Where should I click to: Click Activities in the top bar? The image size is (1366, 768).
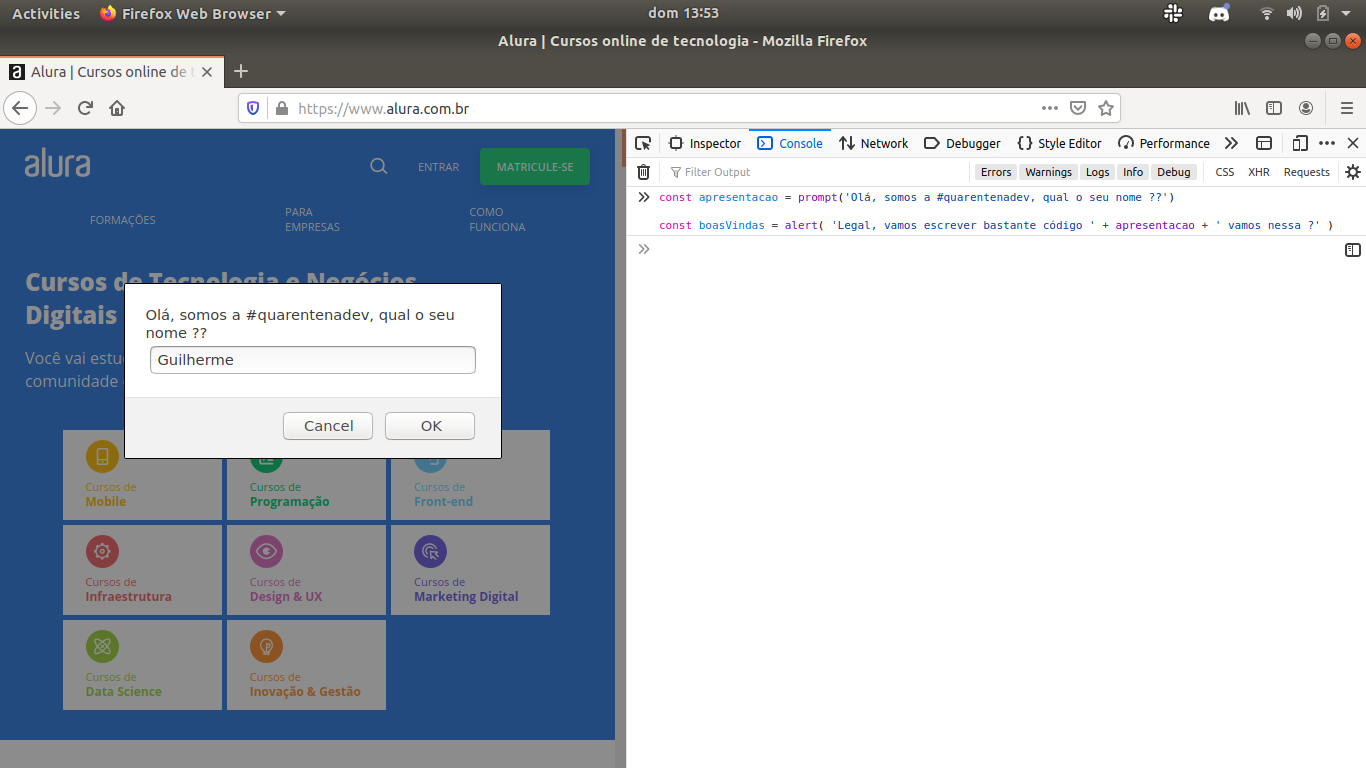46,13
